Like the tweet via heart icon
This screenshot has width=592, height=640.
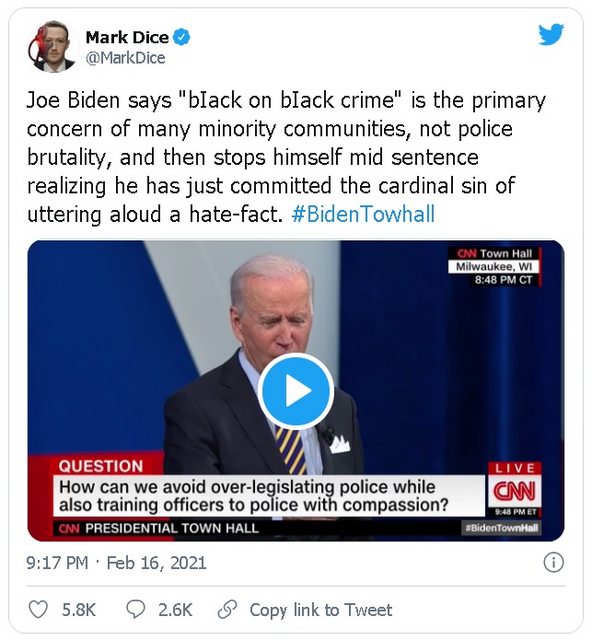pos(38,609)
